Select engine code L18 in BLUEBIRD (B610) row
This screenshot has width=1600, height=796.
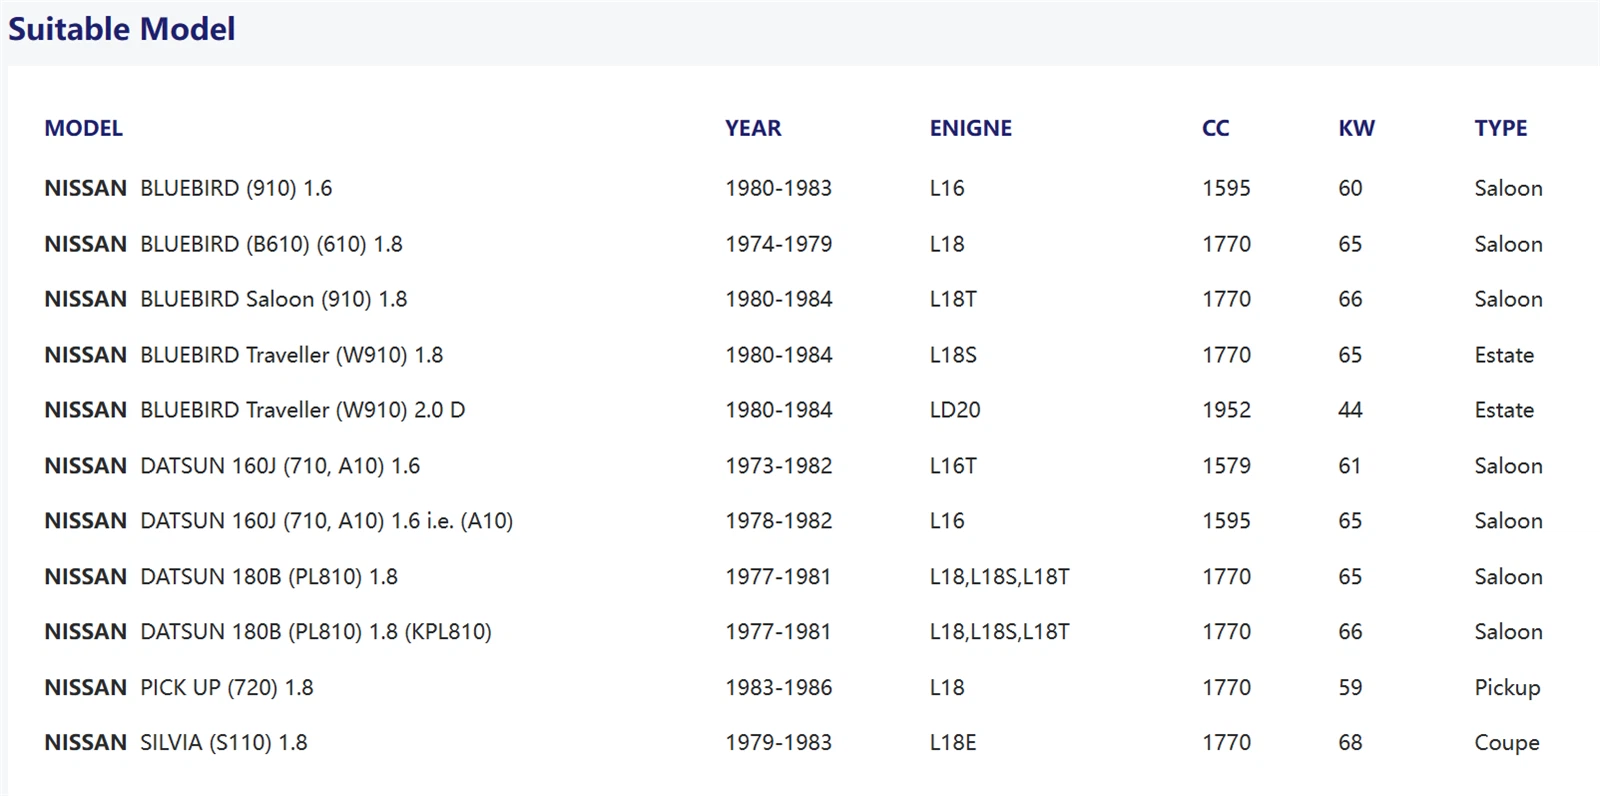pyautogui.click(x=946, y=244)
